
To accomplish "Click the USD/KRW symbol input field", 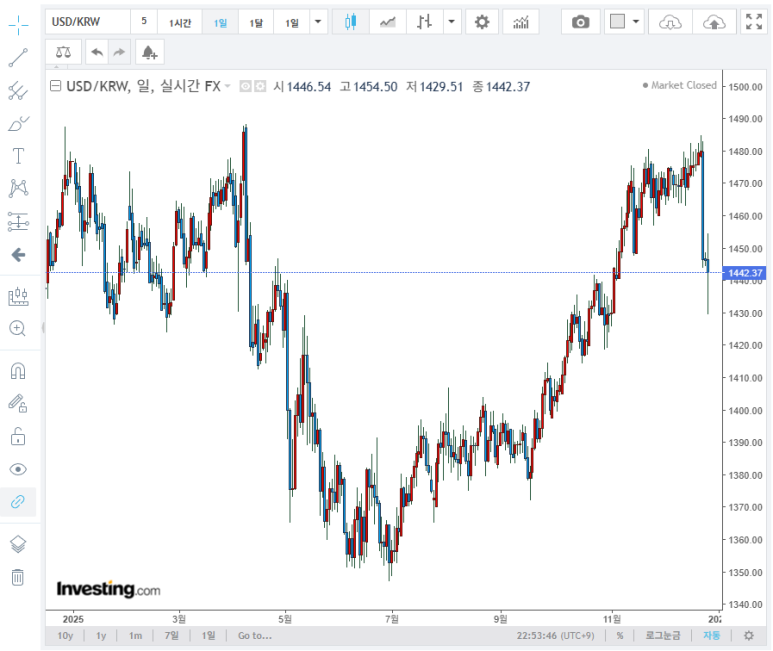I will pos(88,22).
